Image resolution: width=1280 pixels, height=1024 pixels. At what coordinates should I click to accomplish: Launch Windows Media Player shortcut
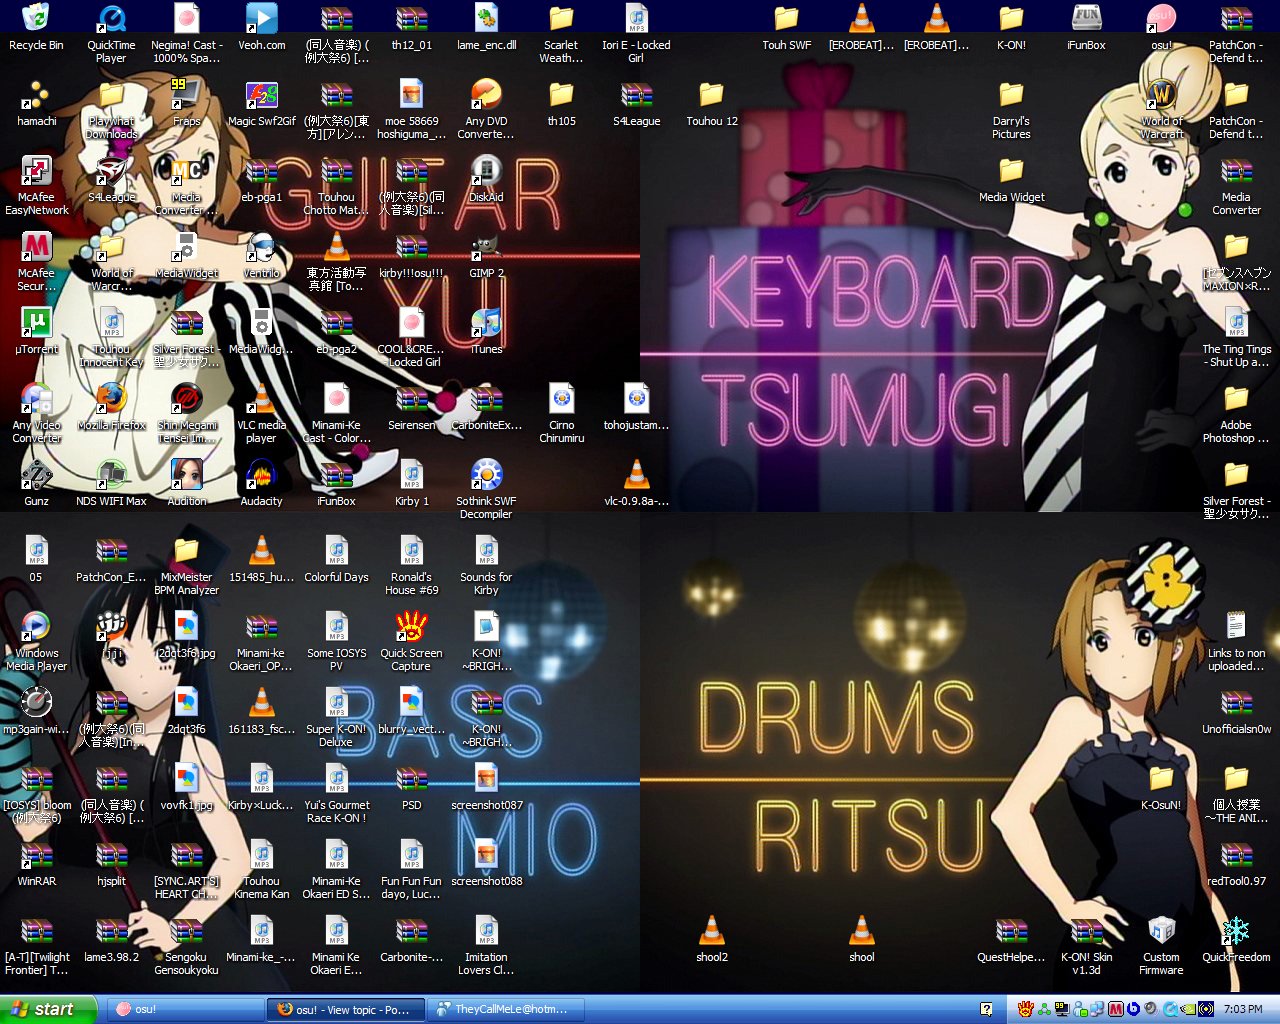36,642
